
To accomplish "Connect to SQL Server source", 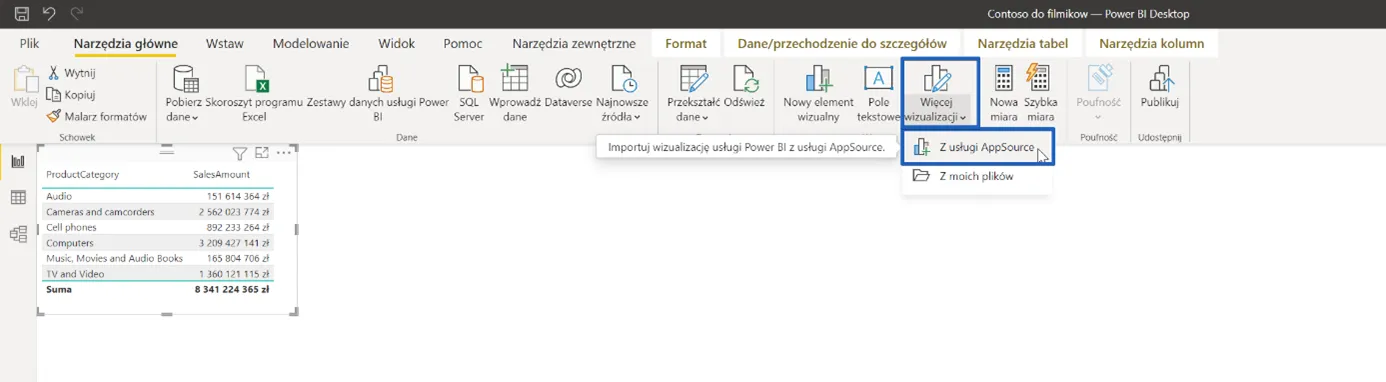I will click(469, 94).
